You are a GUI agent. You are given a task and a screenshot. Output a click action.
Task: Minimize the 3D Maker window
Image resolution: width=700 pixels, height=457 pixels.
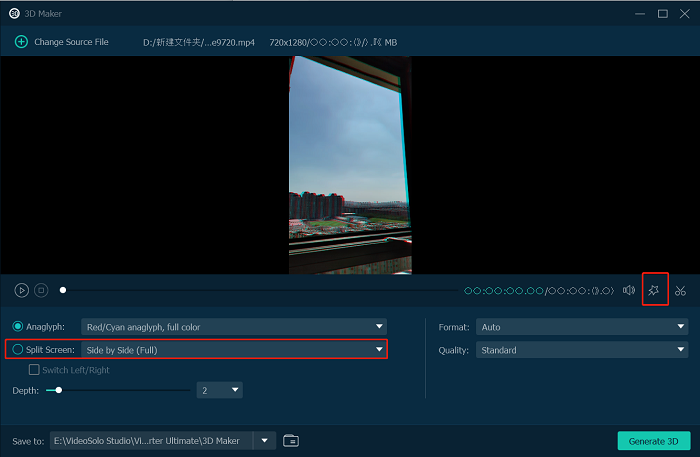tap(640, 14)
